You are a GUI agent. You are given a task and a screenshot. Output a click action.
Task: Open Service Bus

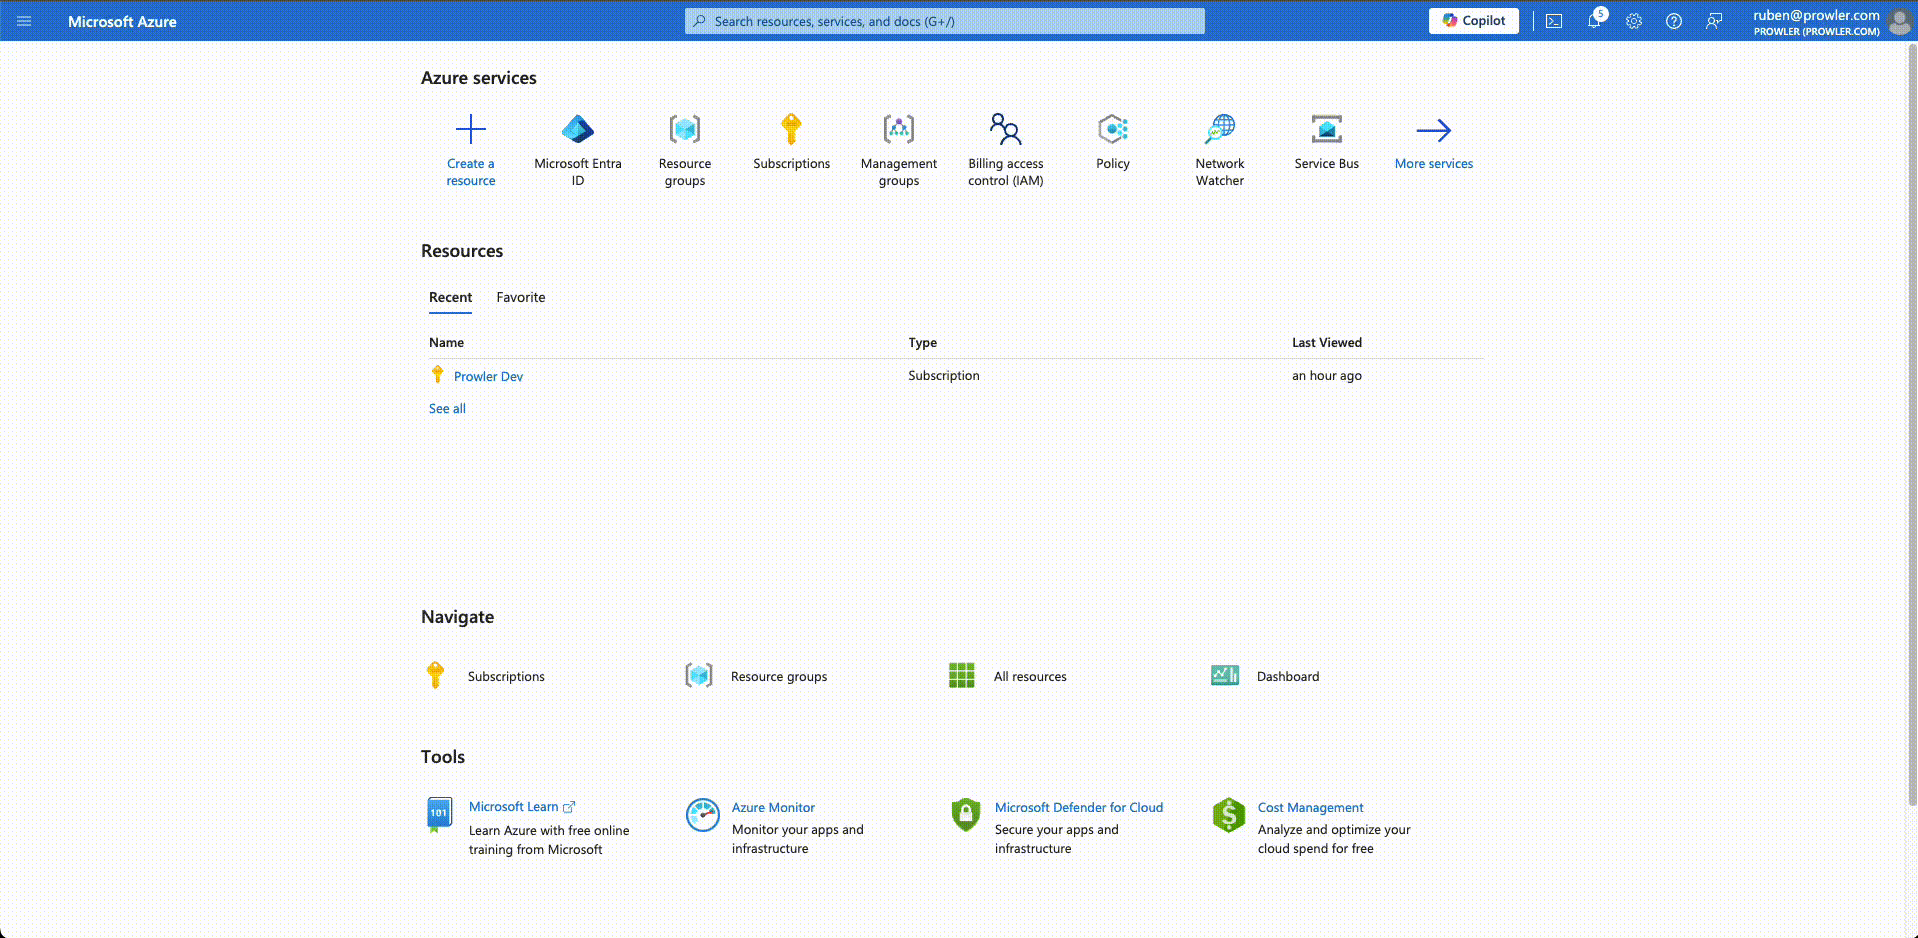(1326, 130)
